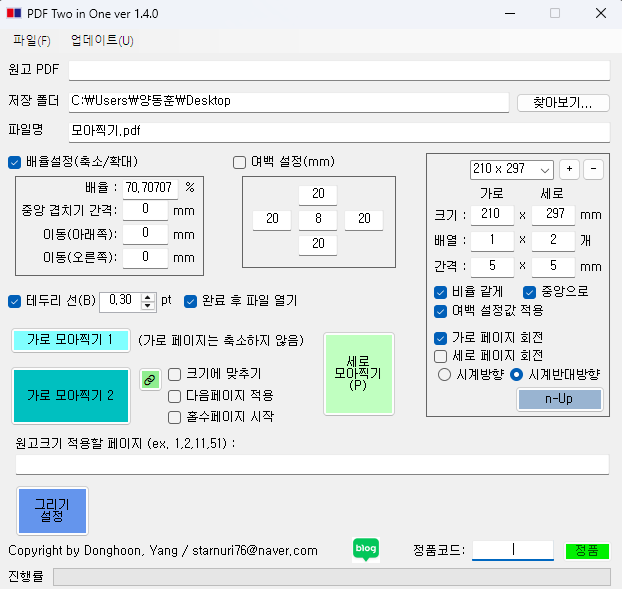Screen dimensions: 622x589
Task: Click the 진행률 progress bar
Action: [332, 577]
